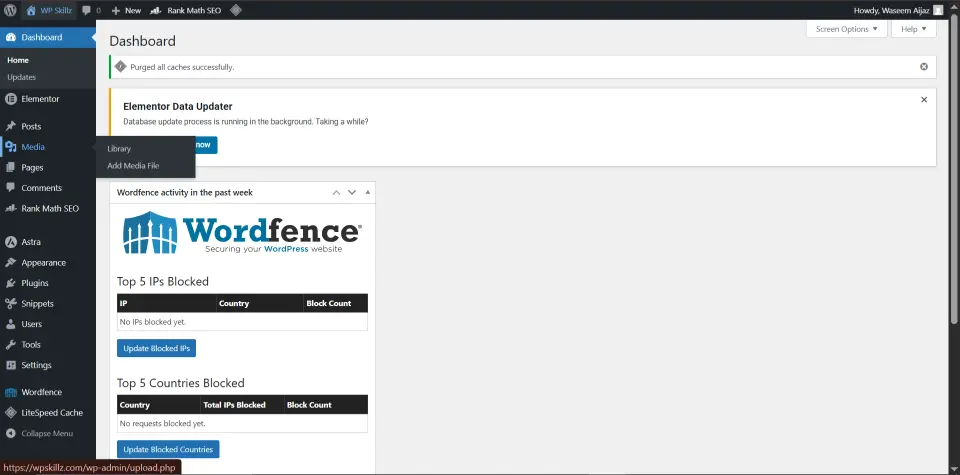Click 'No IPs blocked yet.' cell
The width and height of the screenshot is (960, 475).
(x=242, y=321)
